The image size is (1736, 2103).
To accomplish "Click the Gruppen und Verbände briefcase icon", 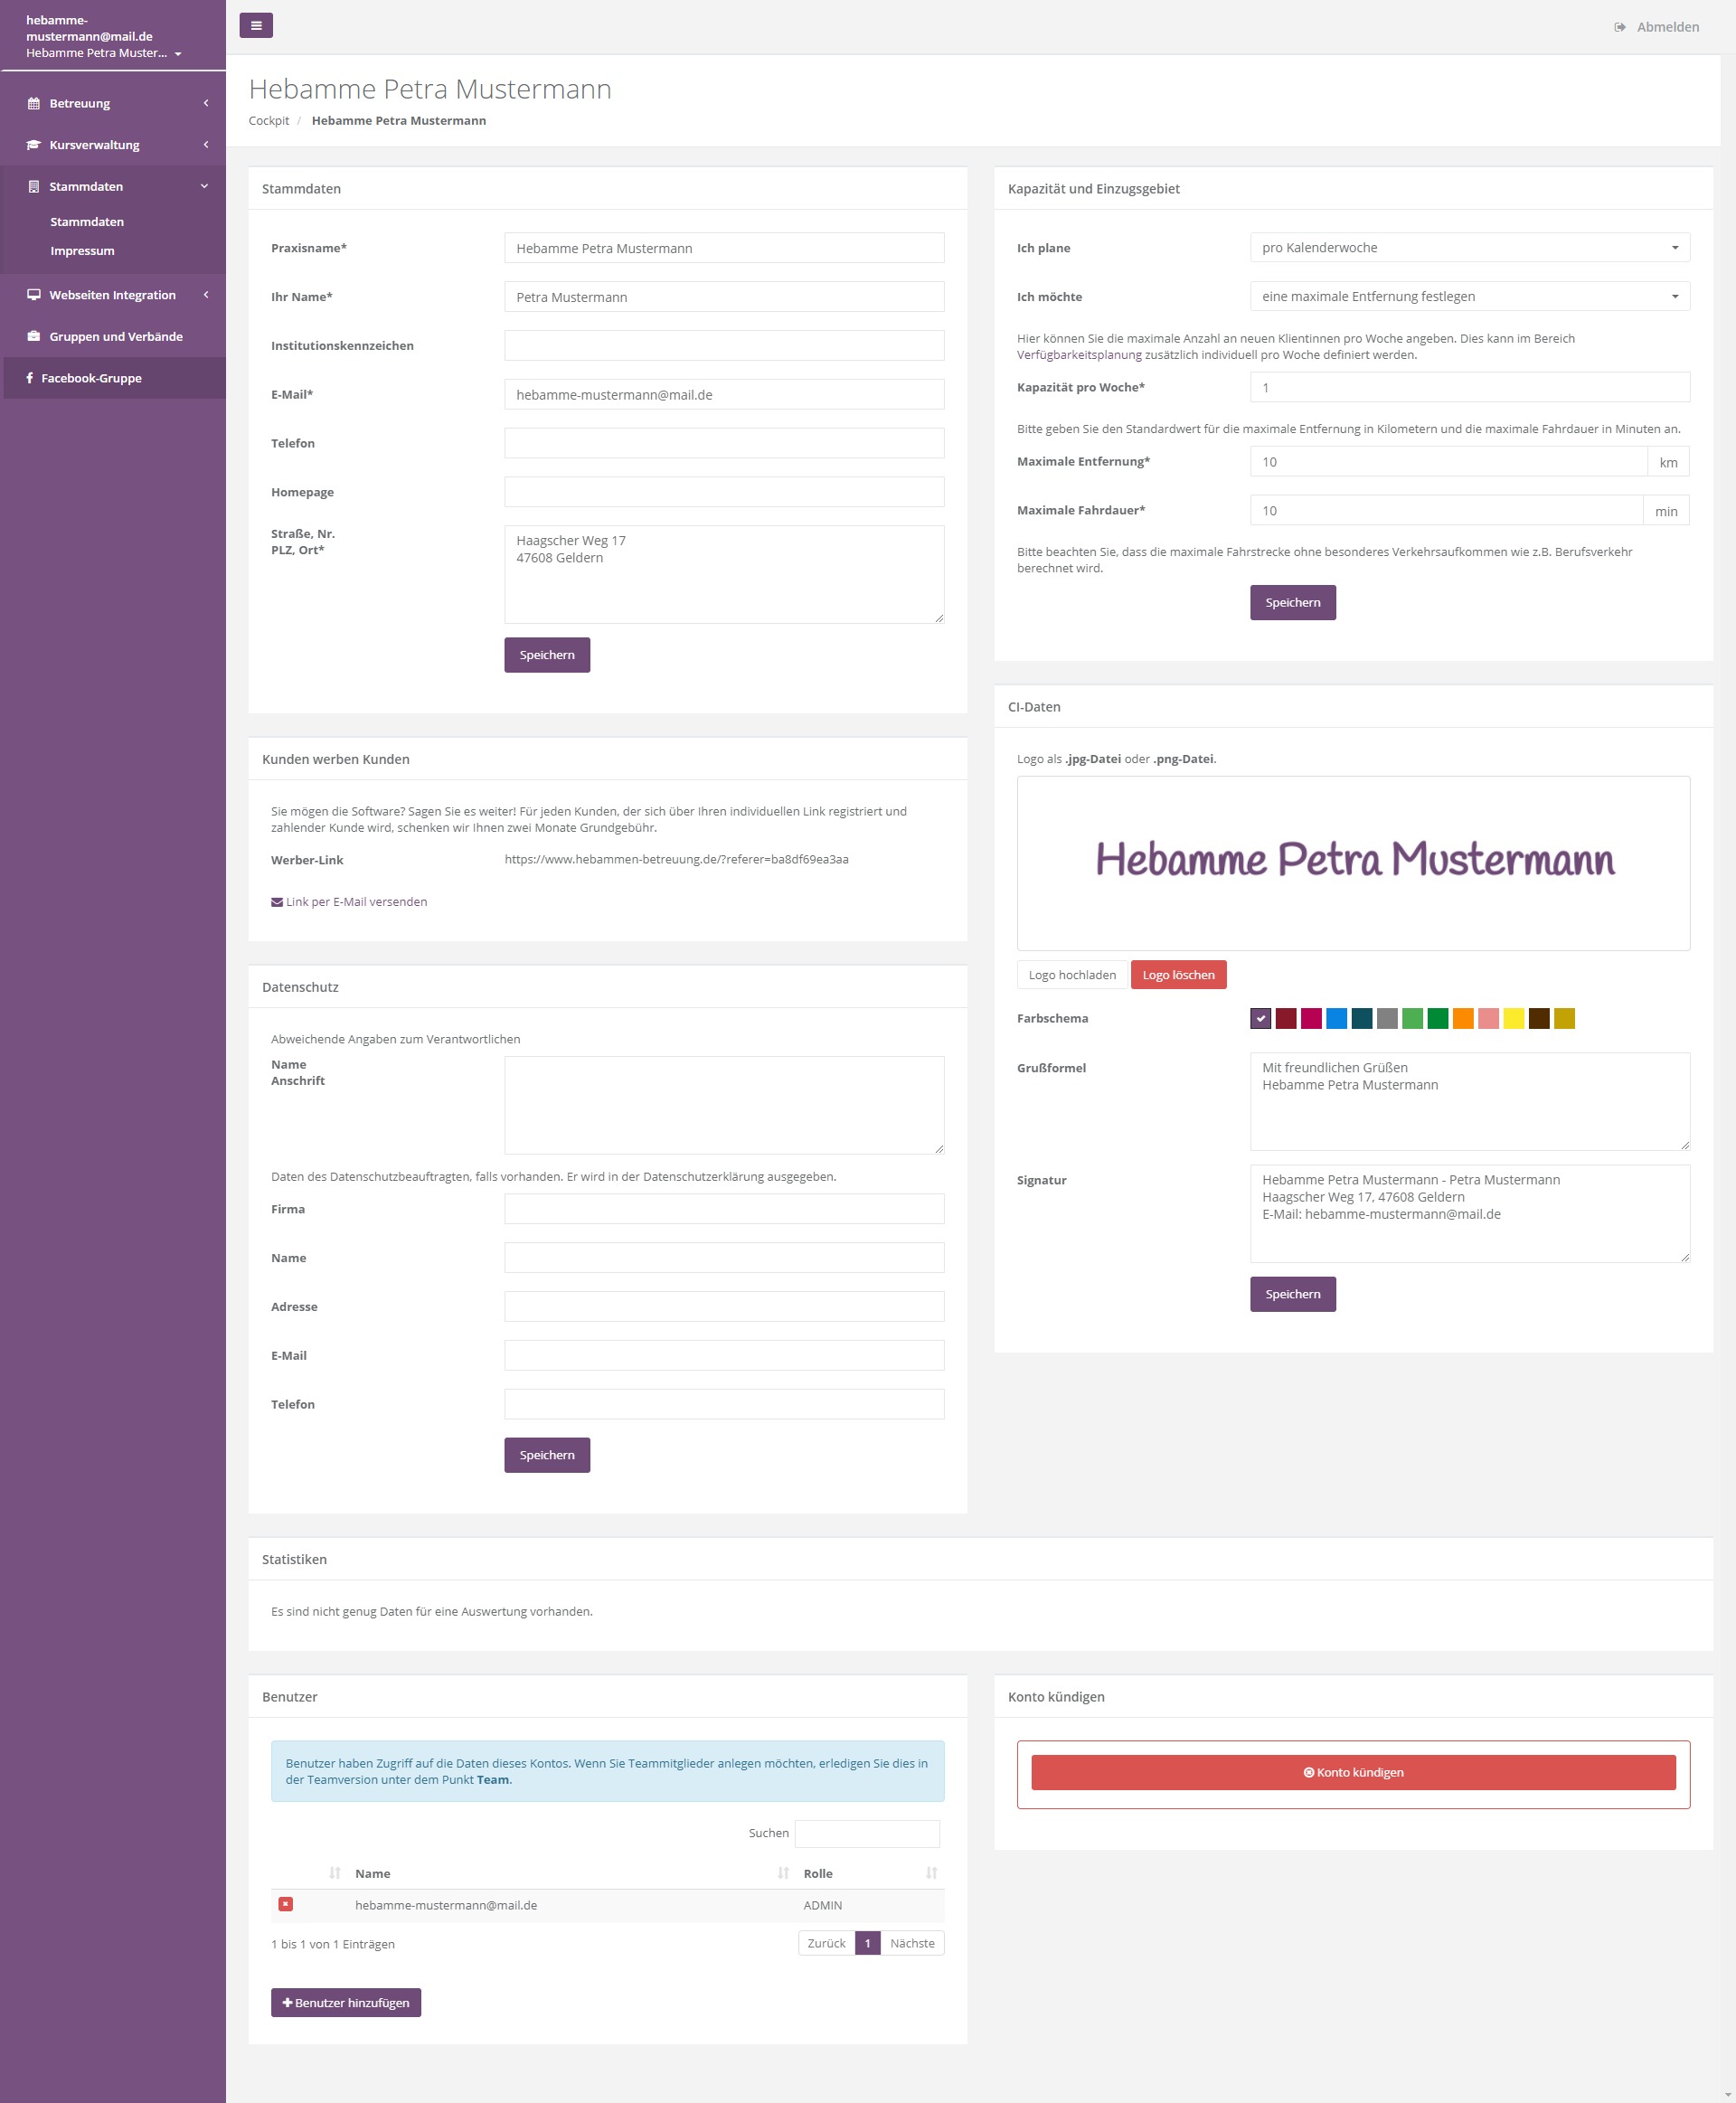I will 33,337.
